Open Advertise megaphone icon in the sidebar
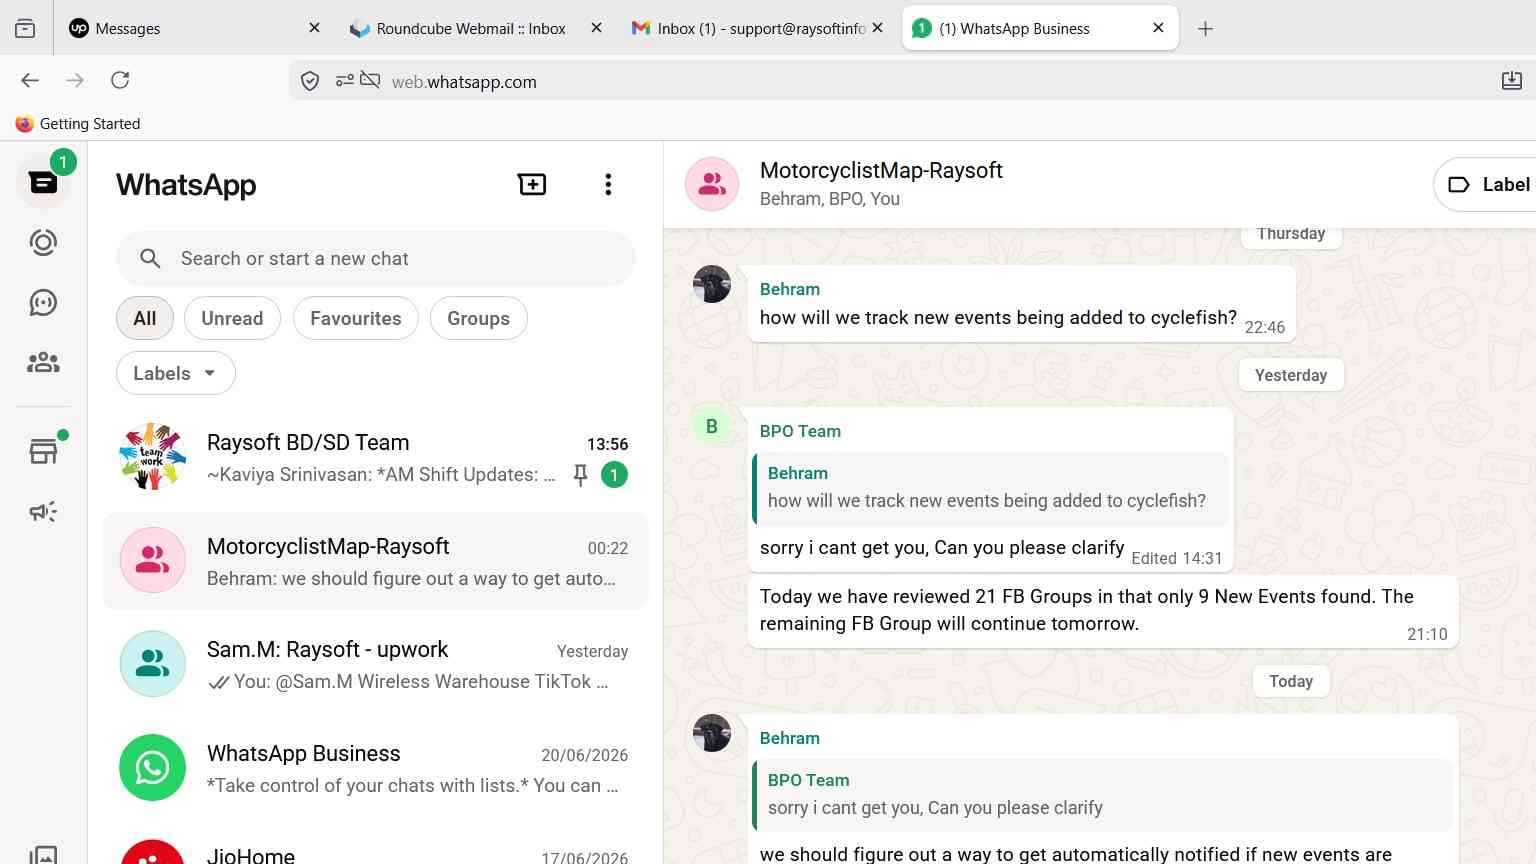1536x864 pixels. [43, 512]
